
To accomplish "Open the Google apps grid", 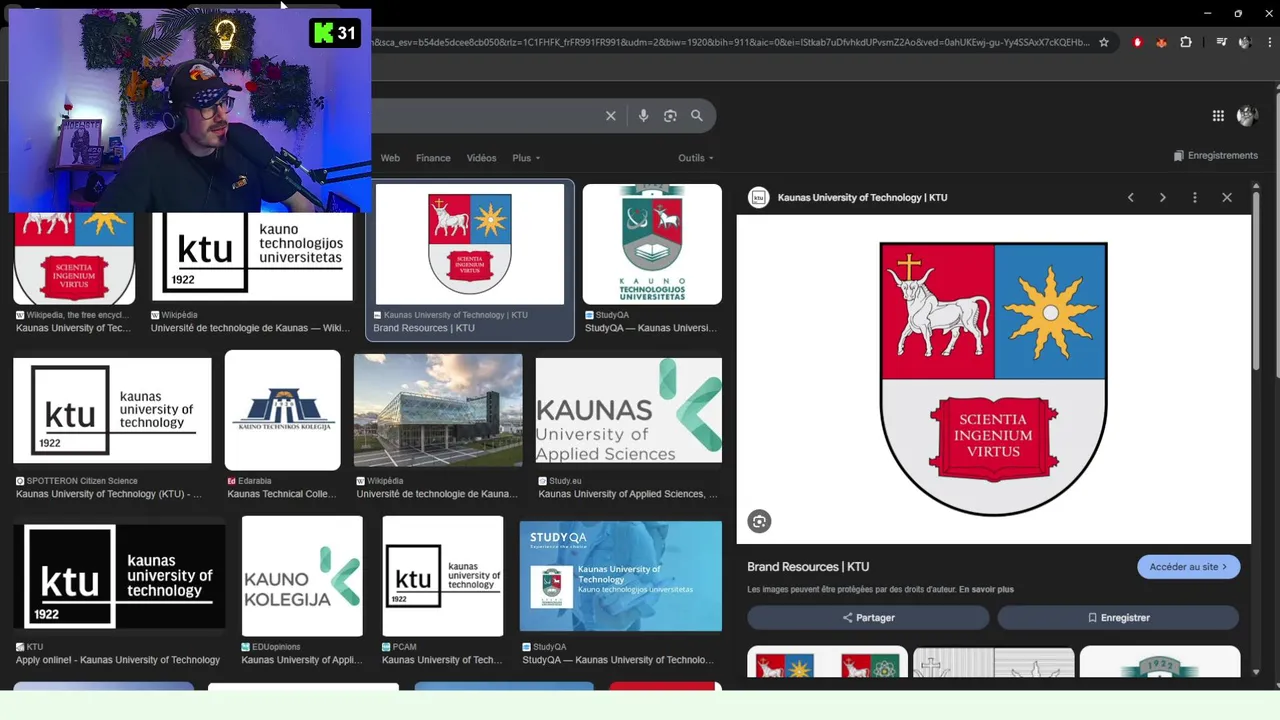I will click(x=1218, y=116).
